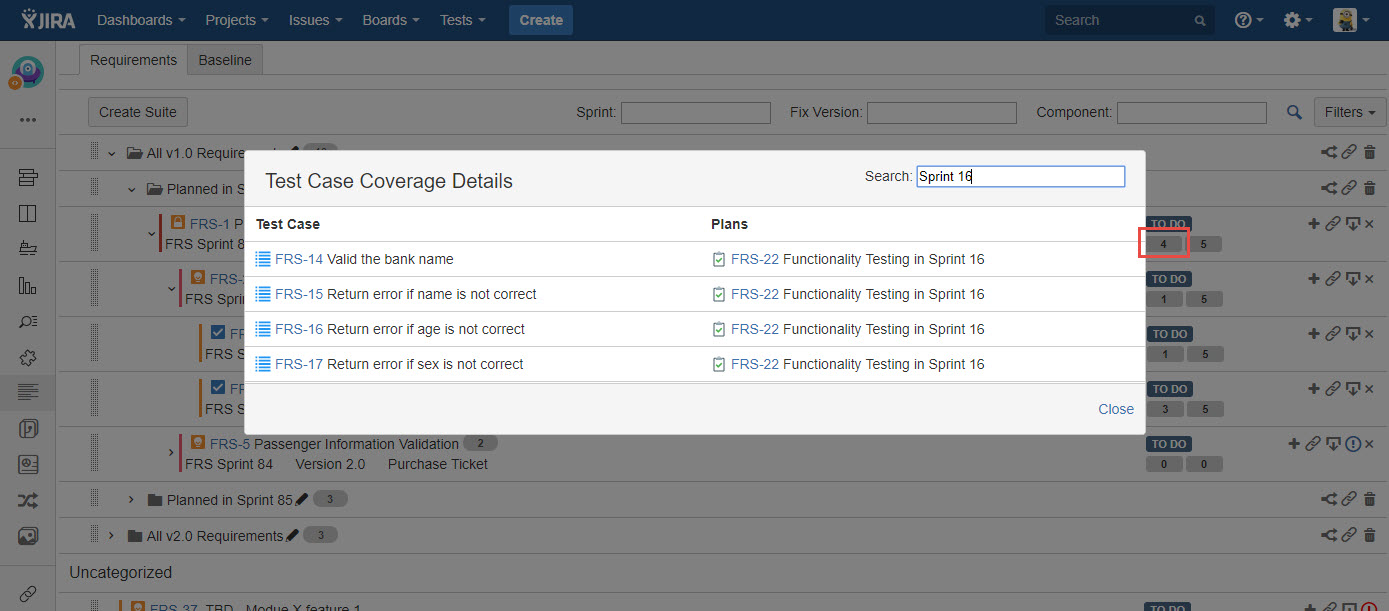
Task: Click the shuffle icon in the left sidebar
Action: coord(28,501)
